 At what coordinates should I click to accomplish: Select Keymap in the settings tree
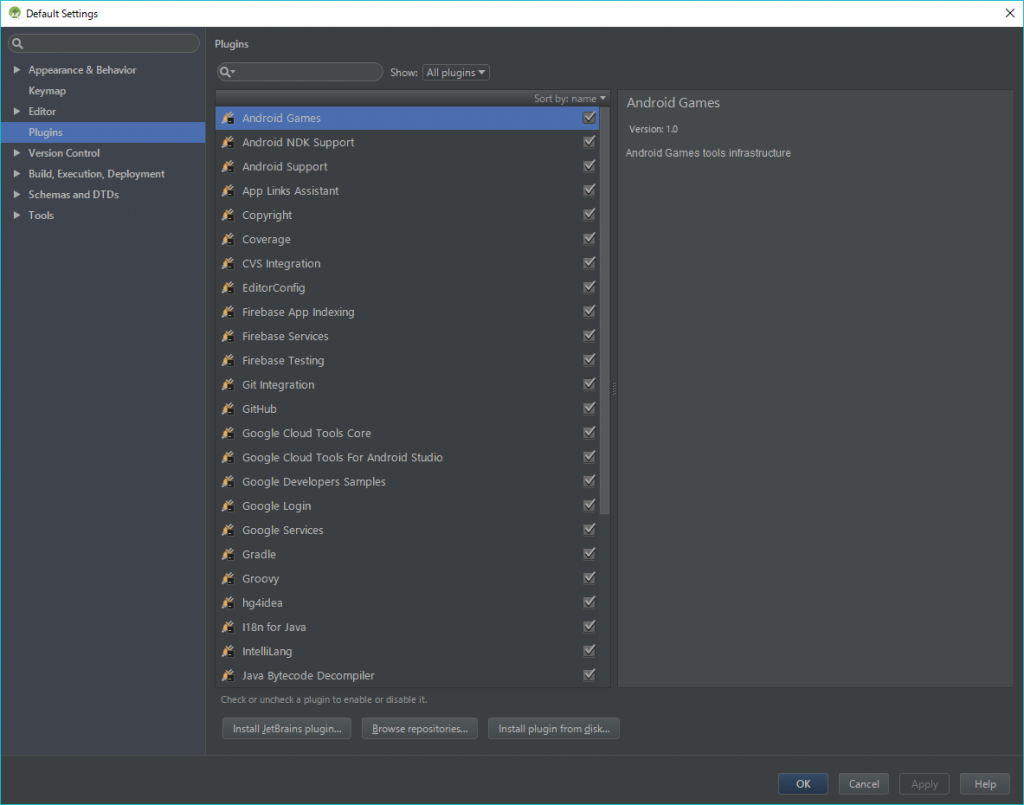[47, 91]
